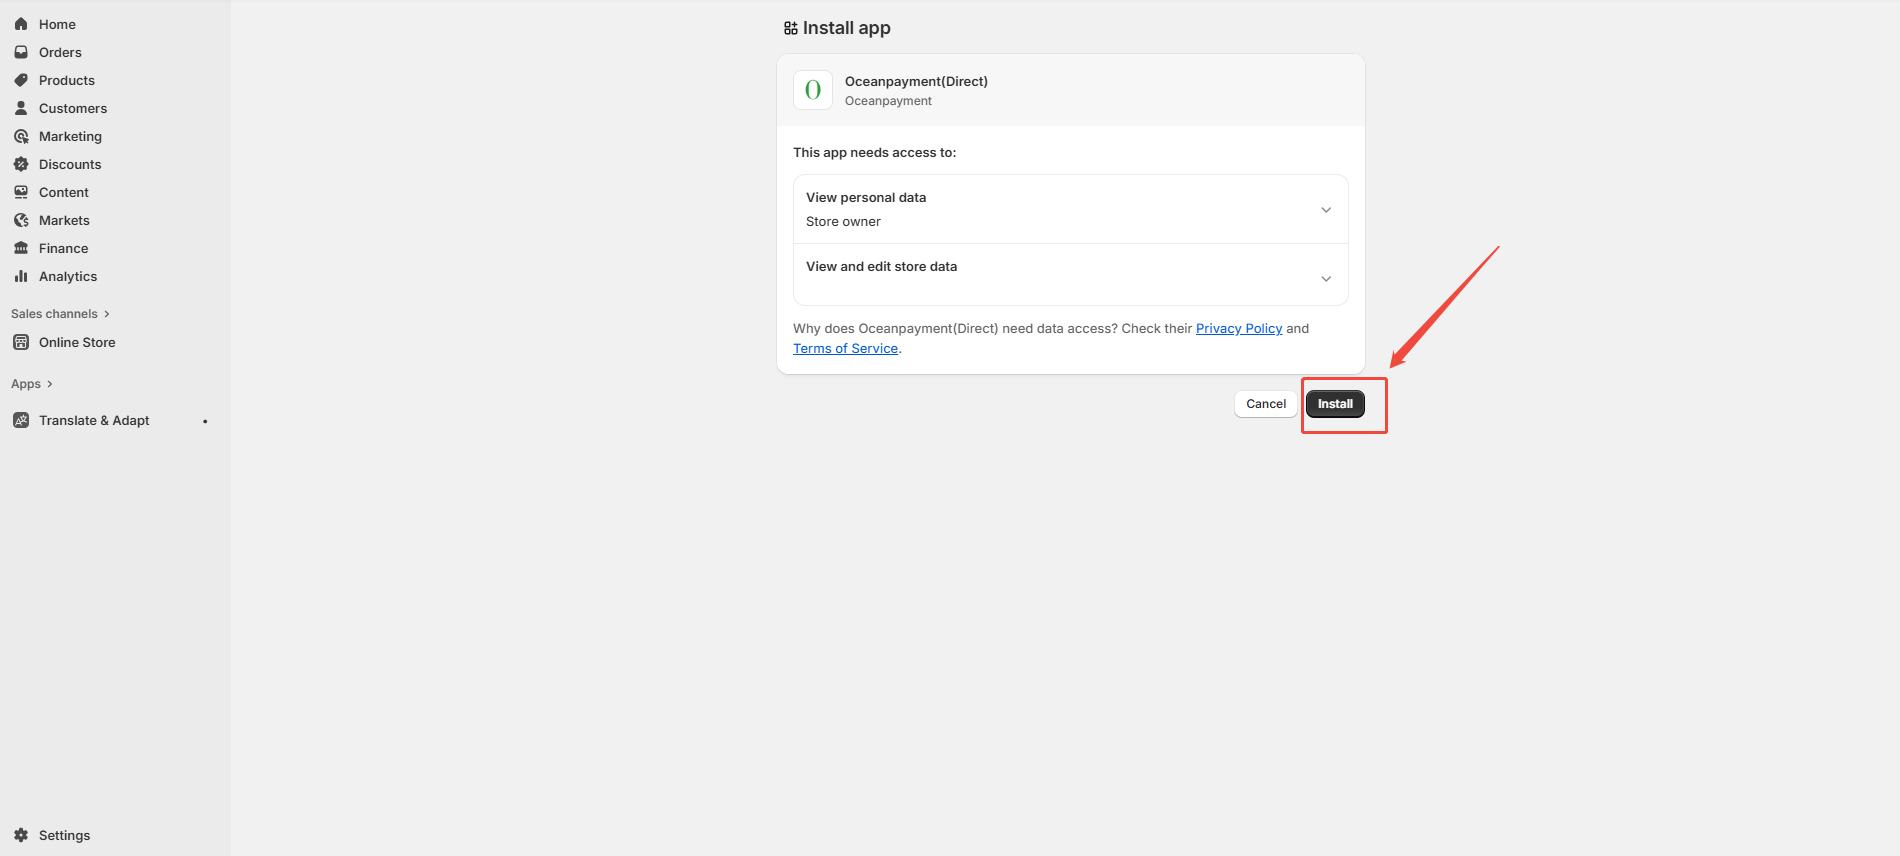Open Online Store sales channel

[x=77, y=342]
